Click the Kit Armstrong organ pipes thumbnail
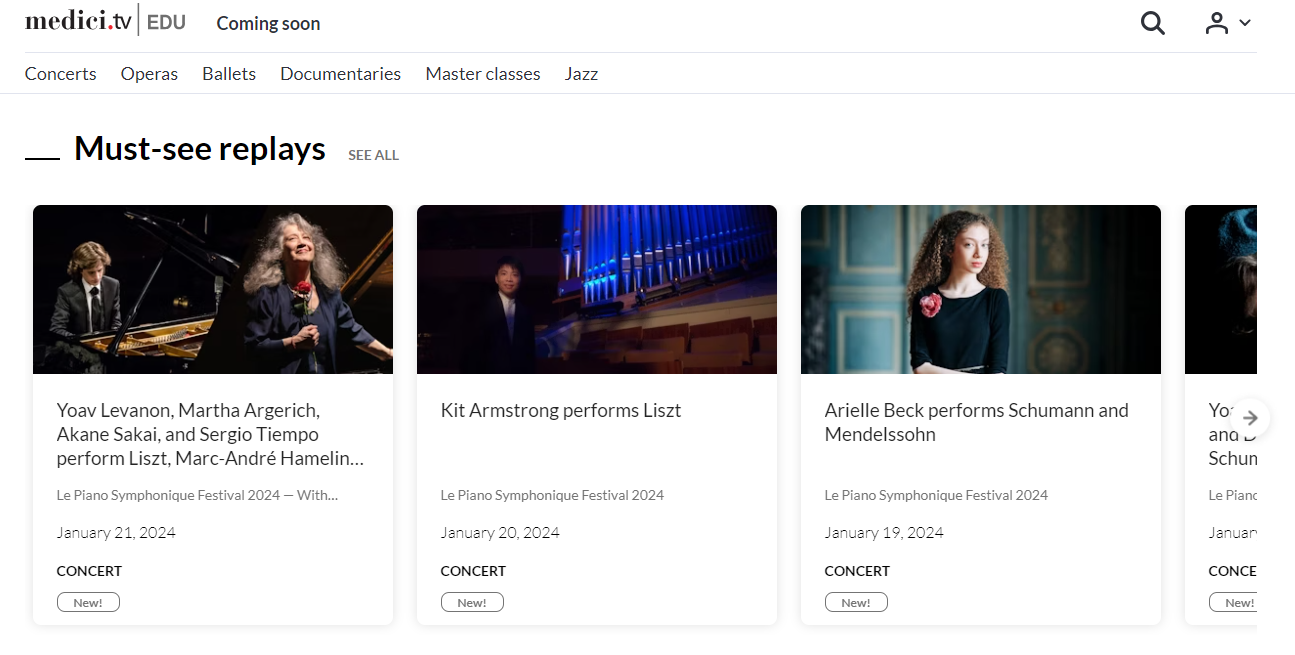The height and width of the screenshot is (655, 1295). [596, 289]
